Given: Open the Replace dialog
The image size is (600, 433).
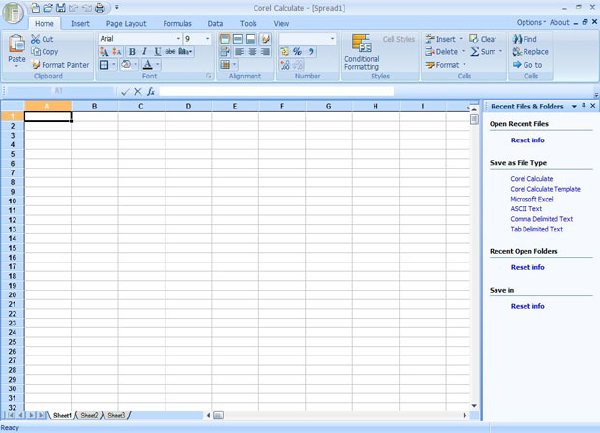Looking at the screenshot, I should pos(531,52).
